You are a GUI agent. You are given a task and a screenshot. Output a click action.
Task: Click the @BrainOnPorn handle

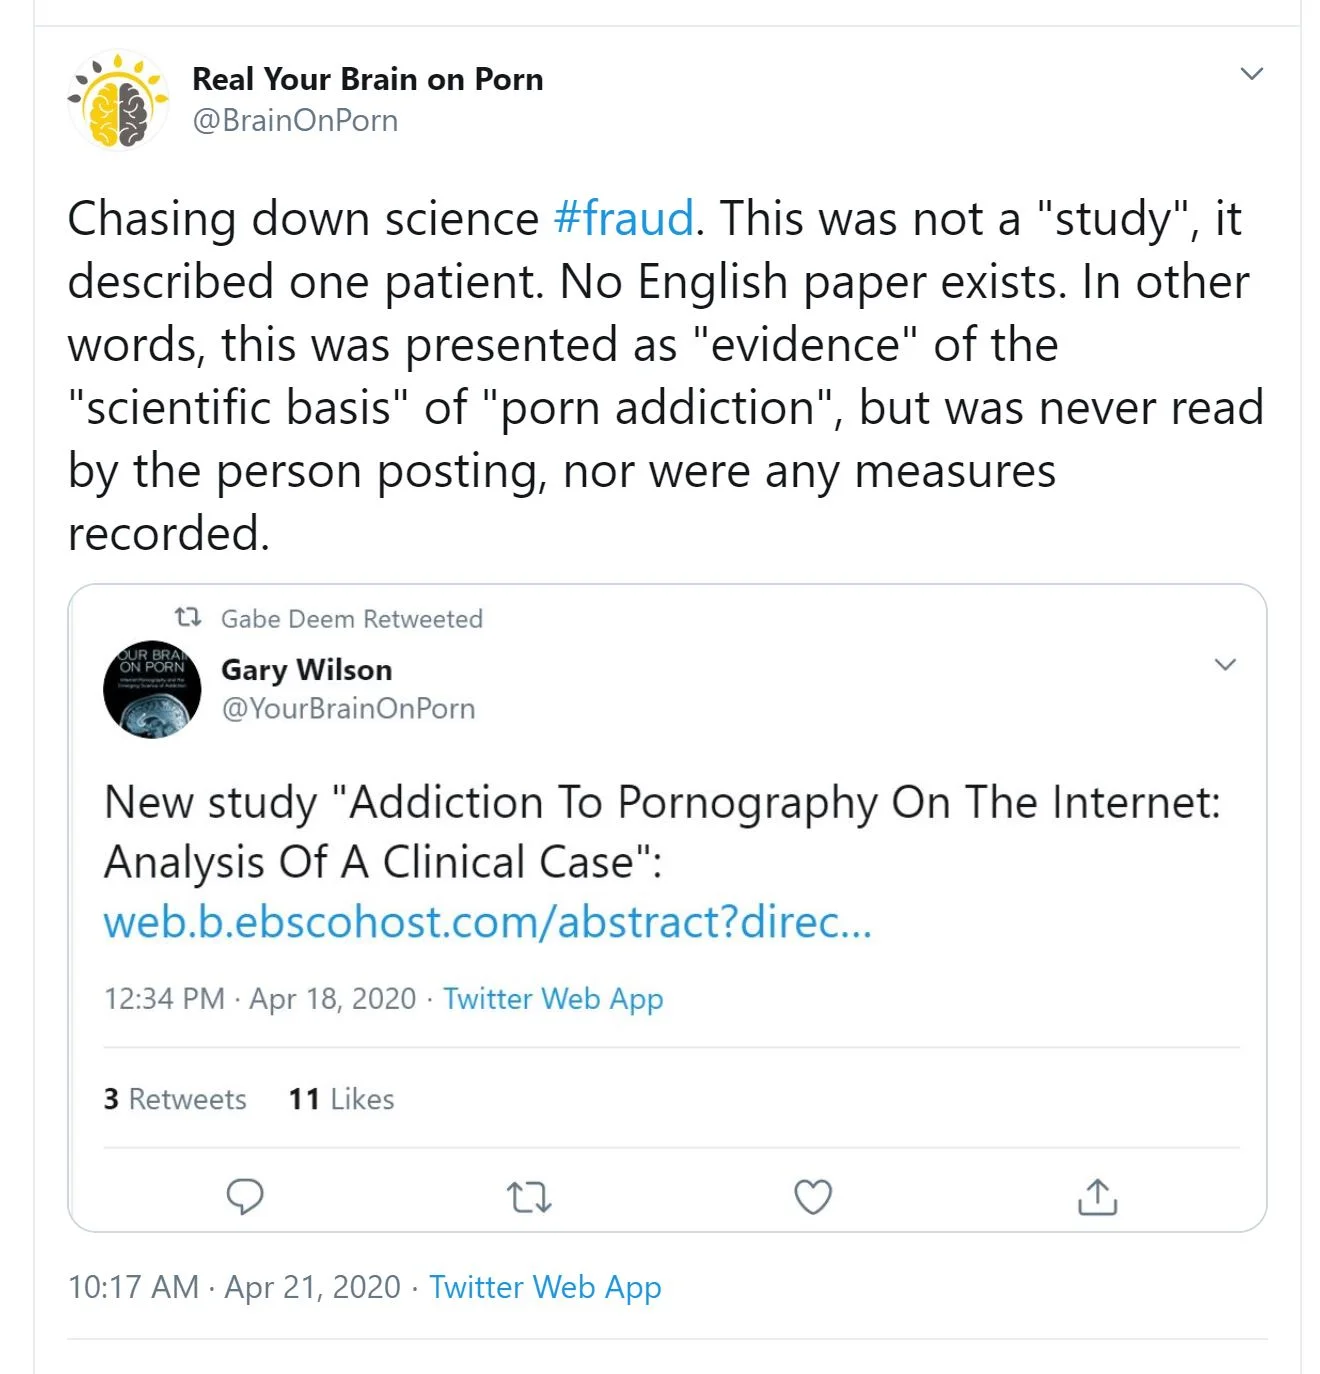295,120
